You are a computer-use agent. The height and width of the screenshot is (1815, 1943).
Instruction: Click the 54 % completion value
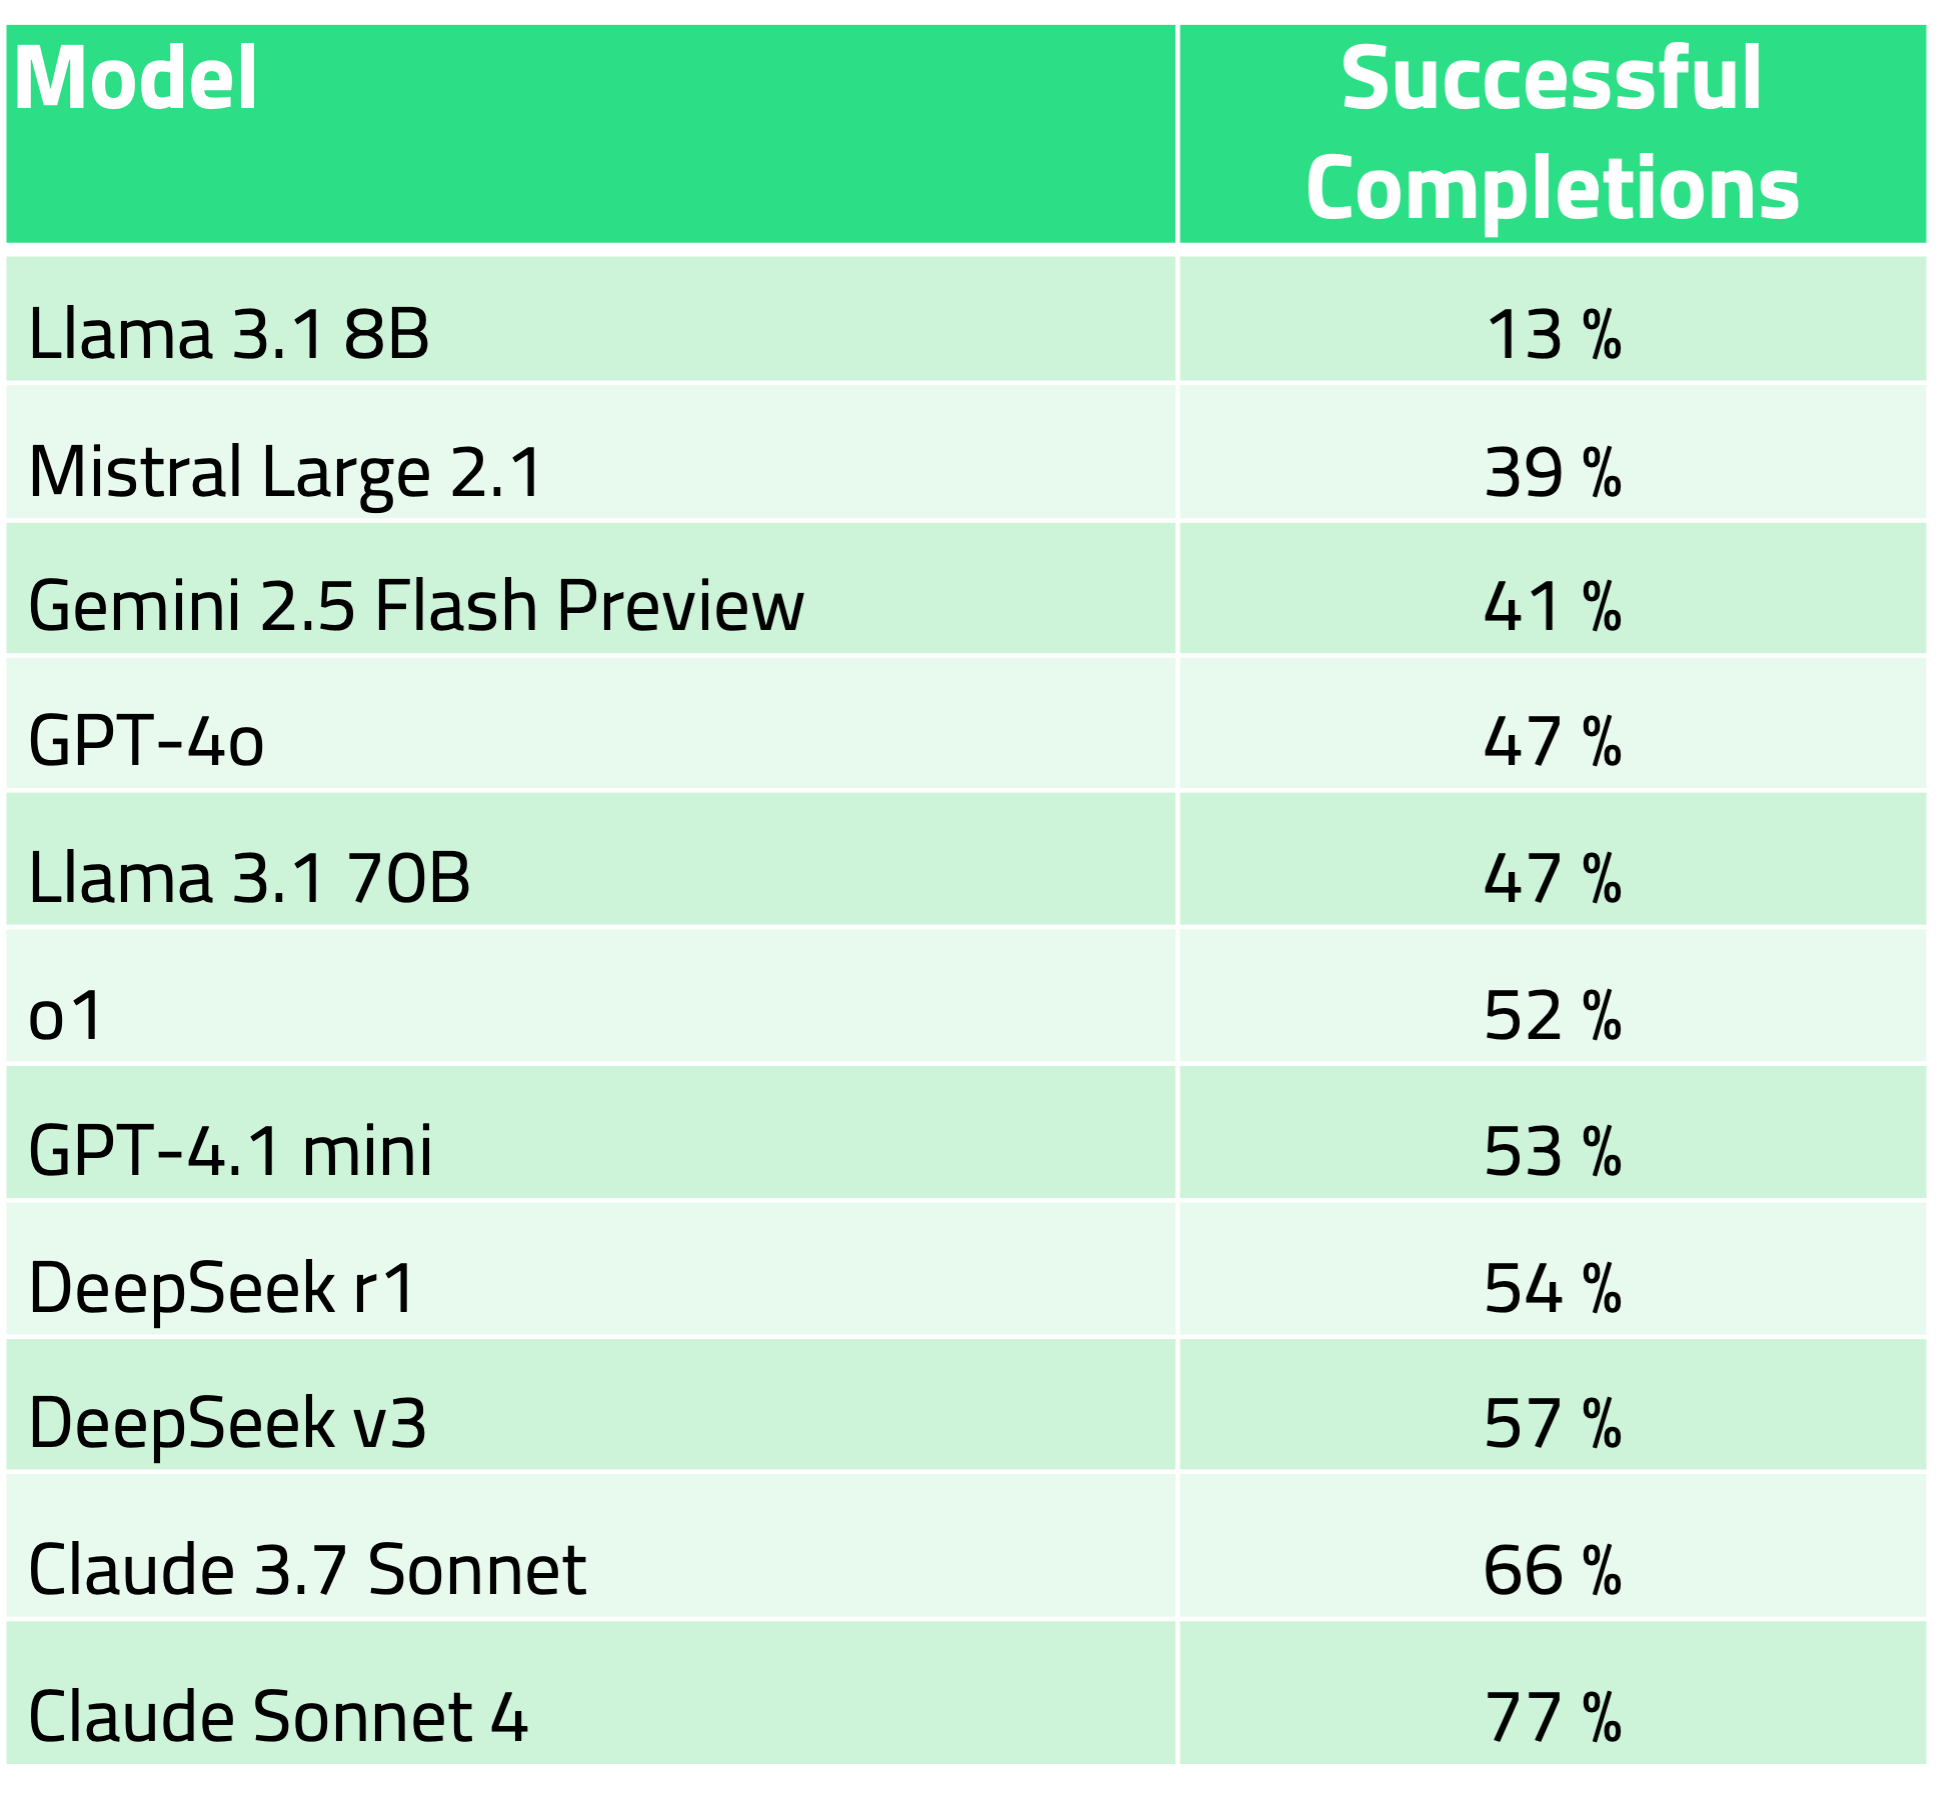tap(1552, 1287)
